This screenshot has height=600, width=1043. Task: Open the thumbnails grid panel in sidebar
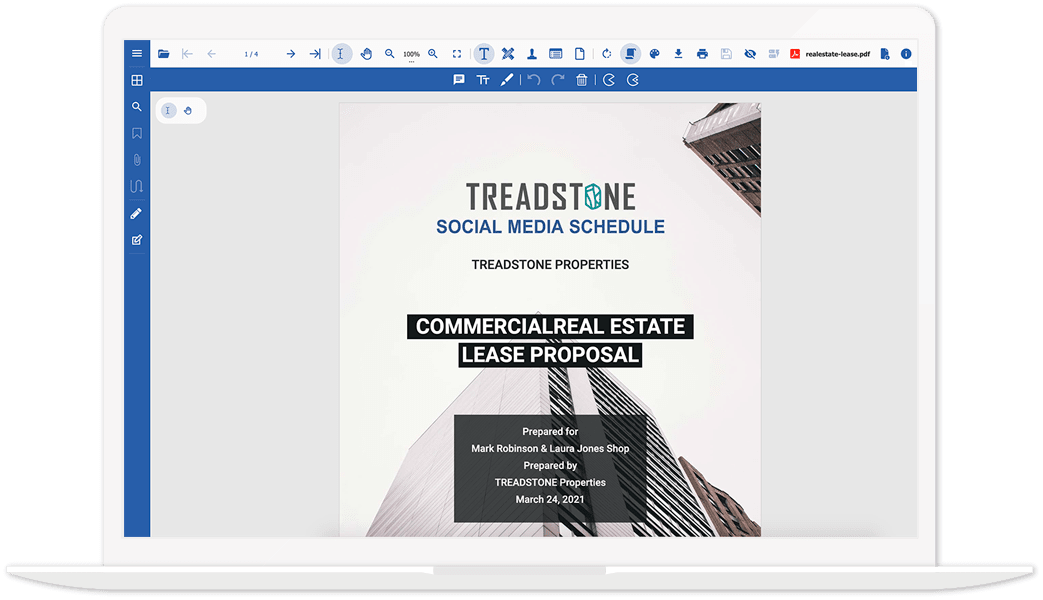click(137, 80)
